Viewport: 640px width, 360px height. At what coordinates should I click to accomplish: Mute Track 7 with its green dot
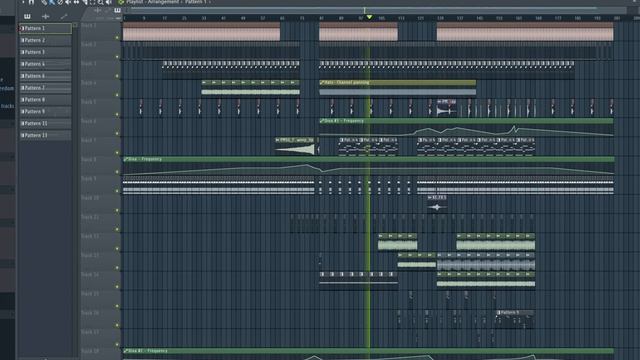(x=117, y=153)
